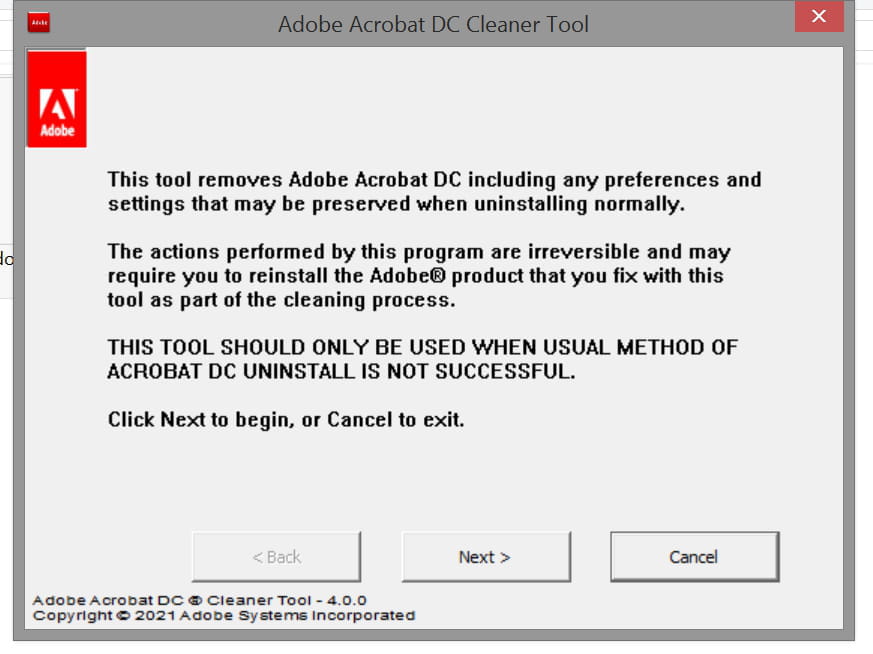Click the Adobe Acrobat DC Cleaner Tool title
The height and width of the screenshot is (654, 873).
[433, 24]
